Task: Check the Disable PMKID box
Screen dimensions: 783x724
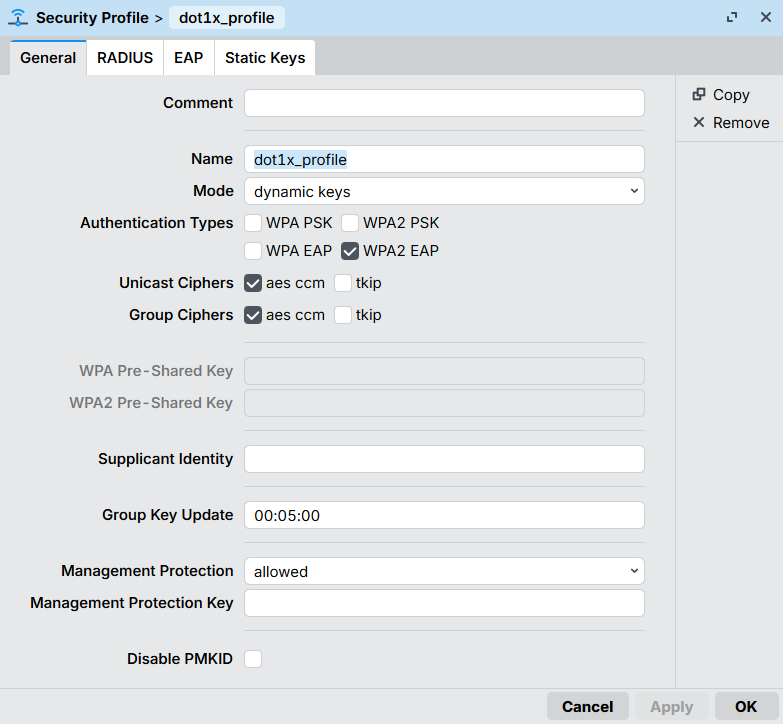Action: pos(254,659)
